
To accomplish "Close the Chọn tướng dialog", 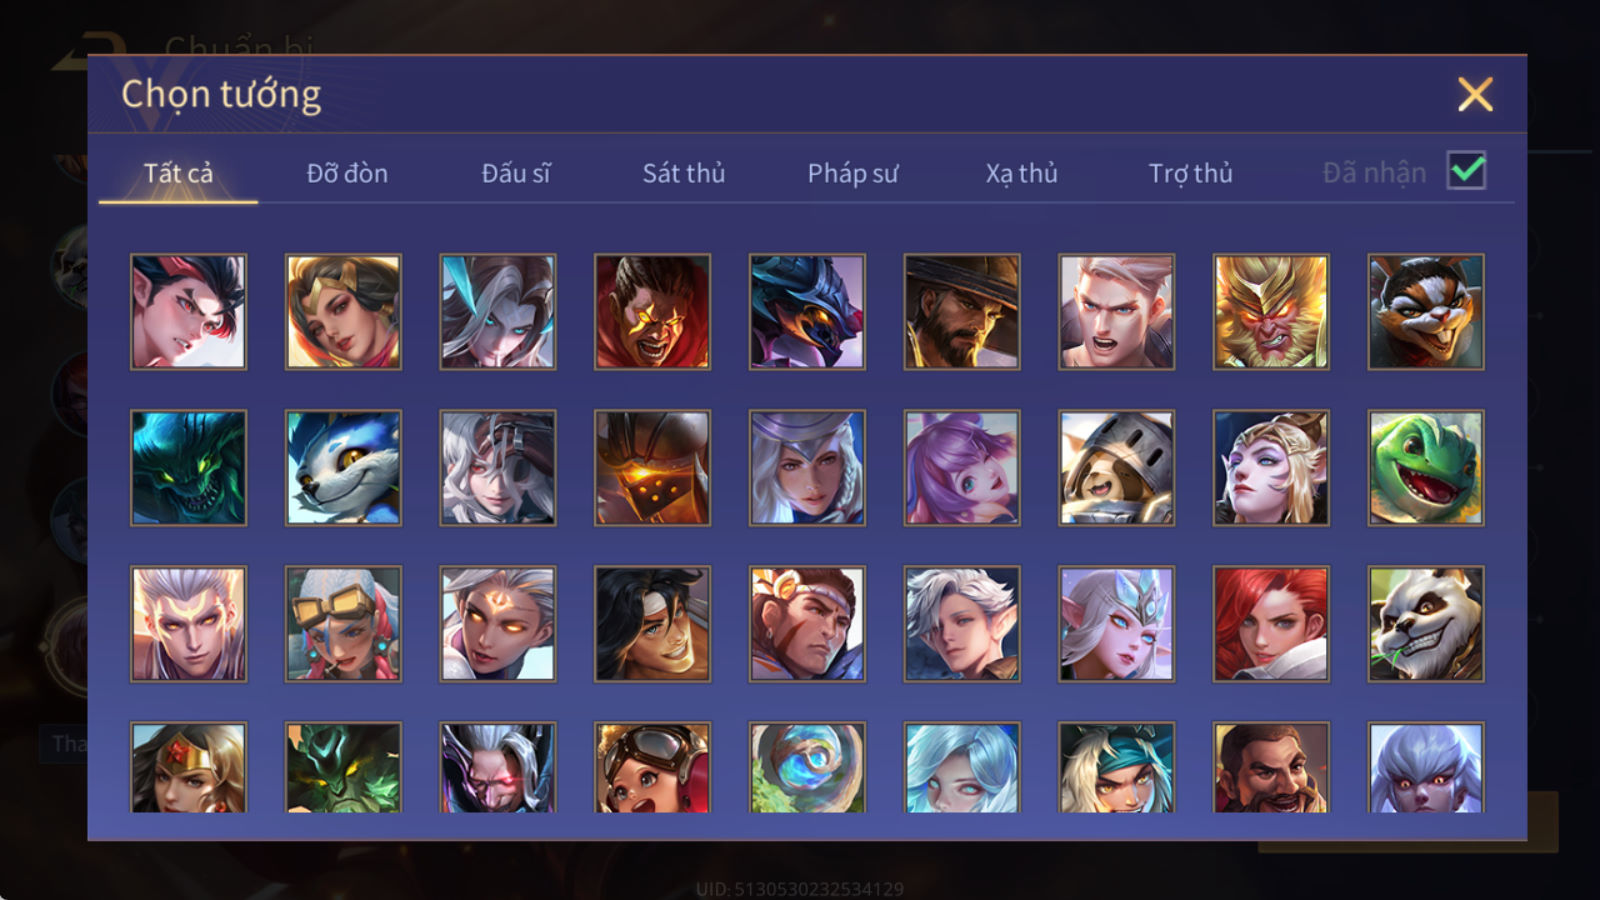I will (x=1475, y=95).
